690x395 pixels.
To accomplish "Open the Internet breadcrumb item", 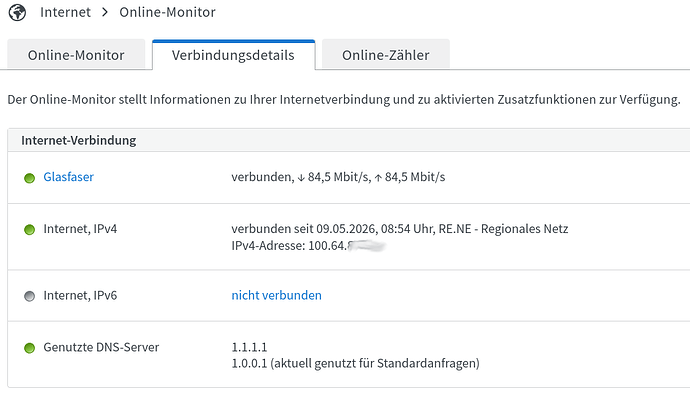I will point(65,12).
